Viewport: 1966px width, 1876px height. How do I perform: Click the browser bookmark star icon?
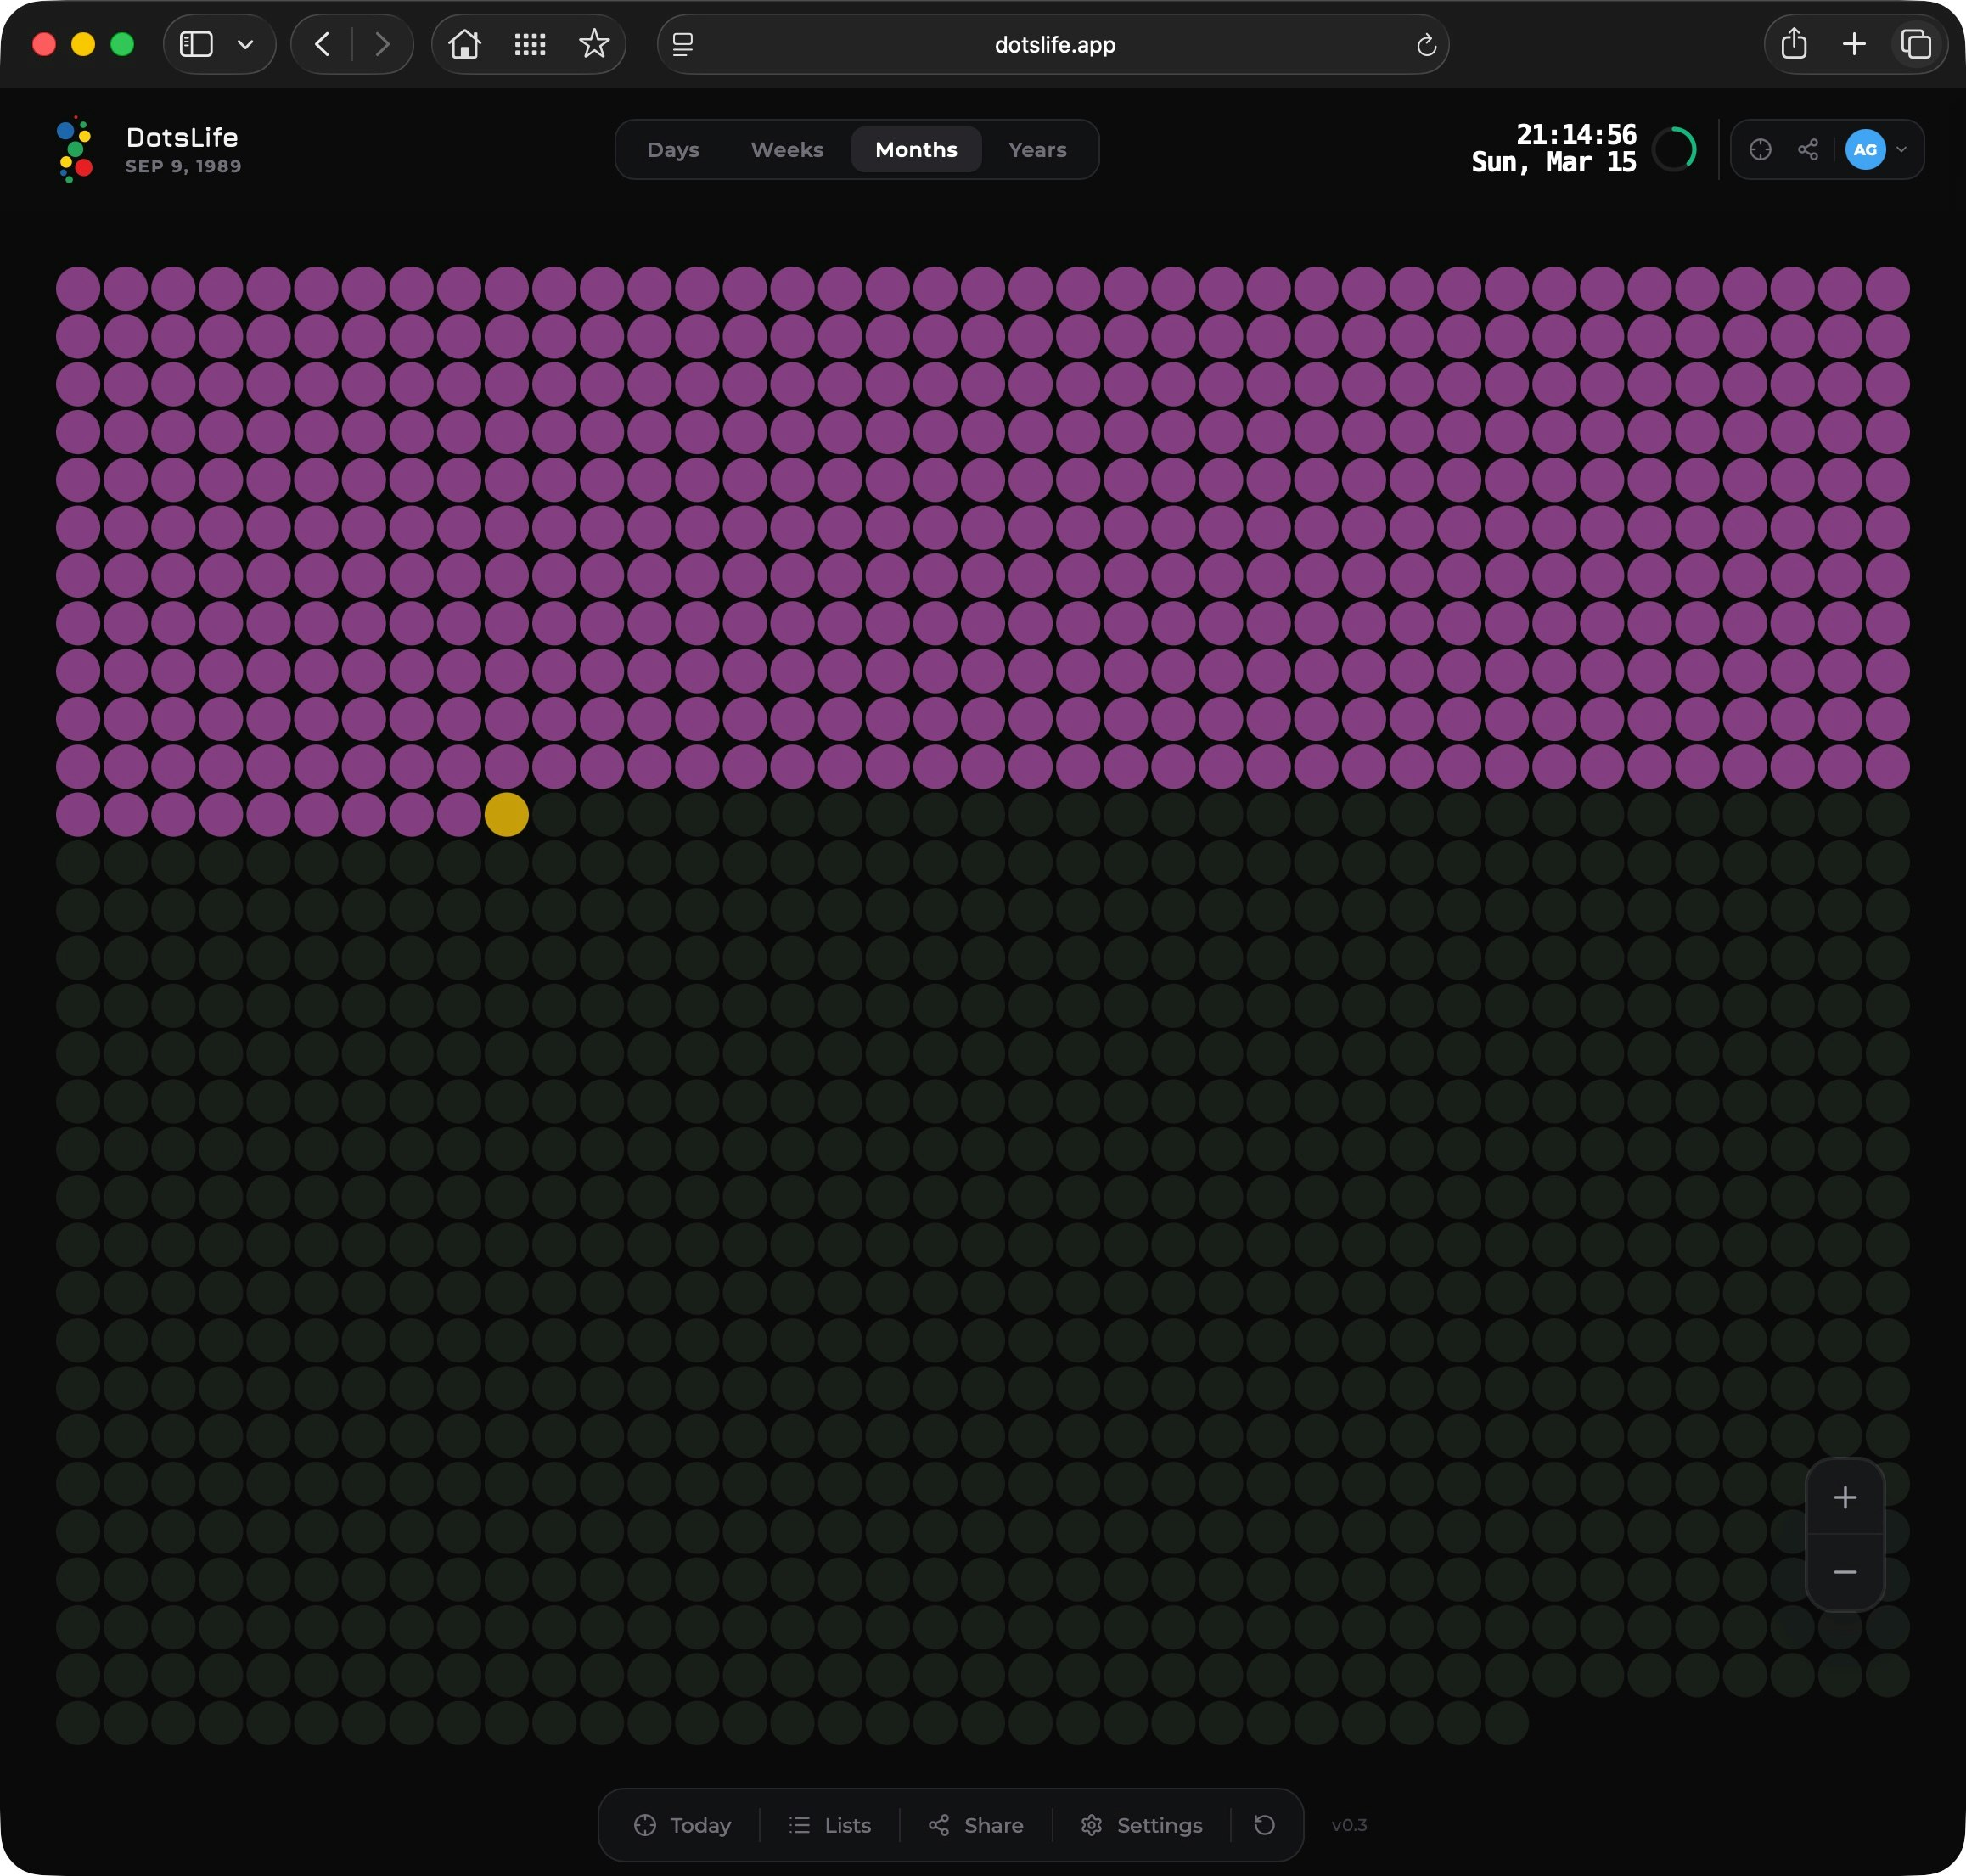point(594,44)
